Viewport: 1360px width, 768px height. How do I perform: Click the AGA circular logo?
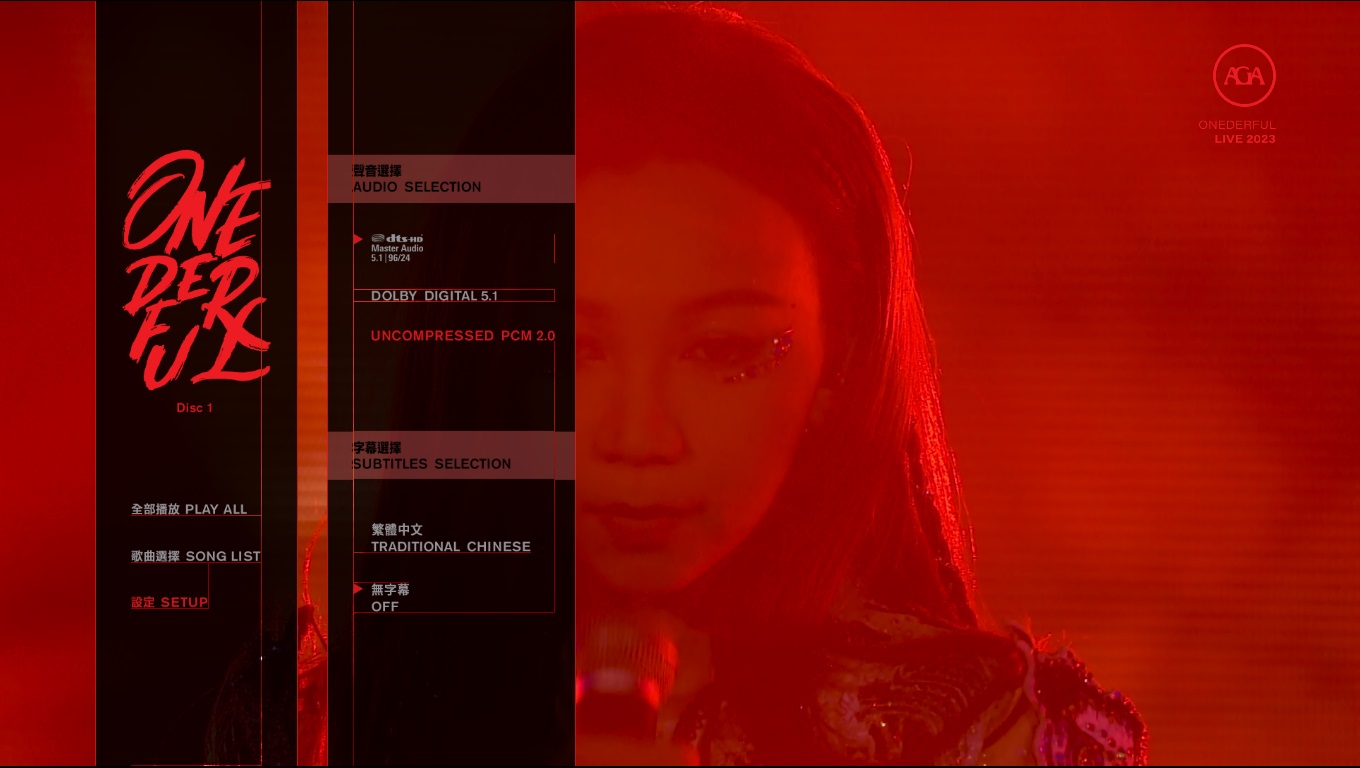click(x=1244, y=75)
